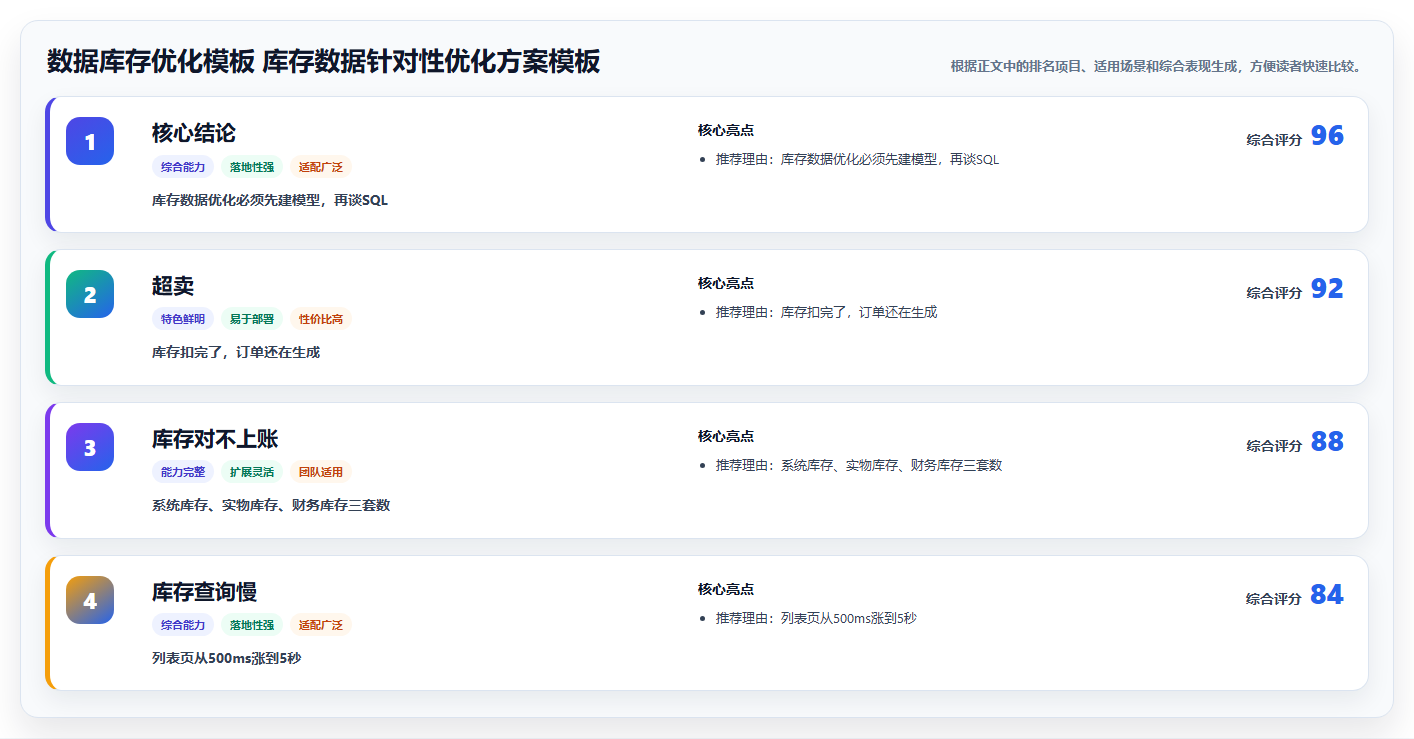
Task: Select the 扩展灵活 tag
Action: pos(252,472)
